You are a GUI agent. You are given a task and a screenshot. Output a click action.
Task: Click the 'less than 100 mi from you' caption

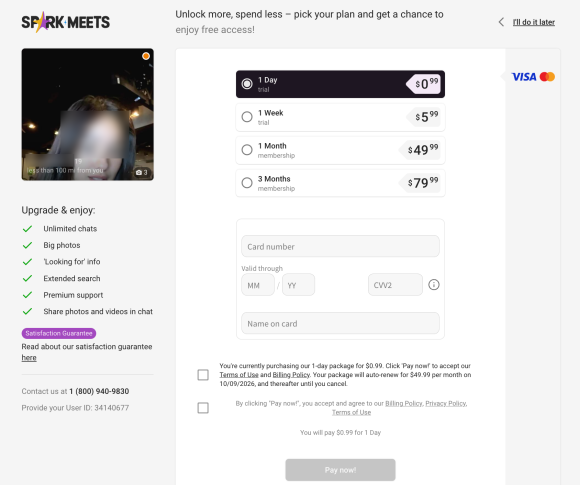[65, 171]
